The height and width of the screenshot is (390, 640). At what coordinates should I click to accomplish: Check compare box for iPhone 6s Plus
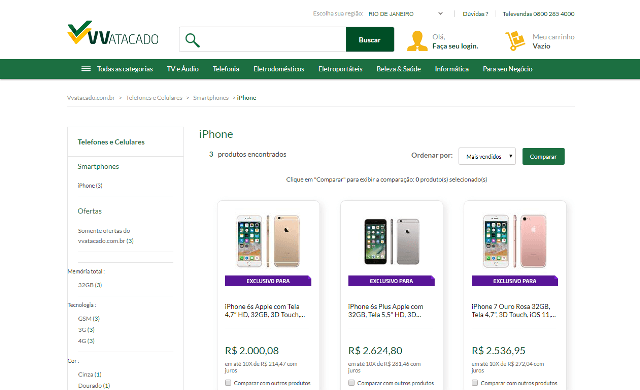(351, 383)
